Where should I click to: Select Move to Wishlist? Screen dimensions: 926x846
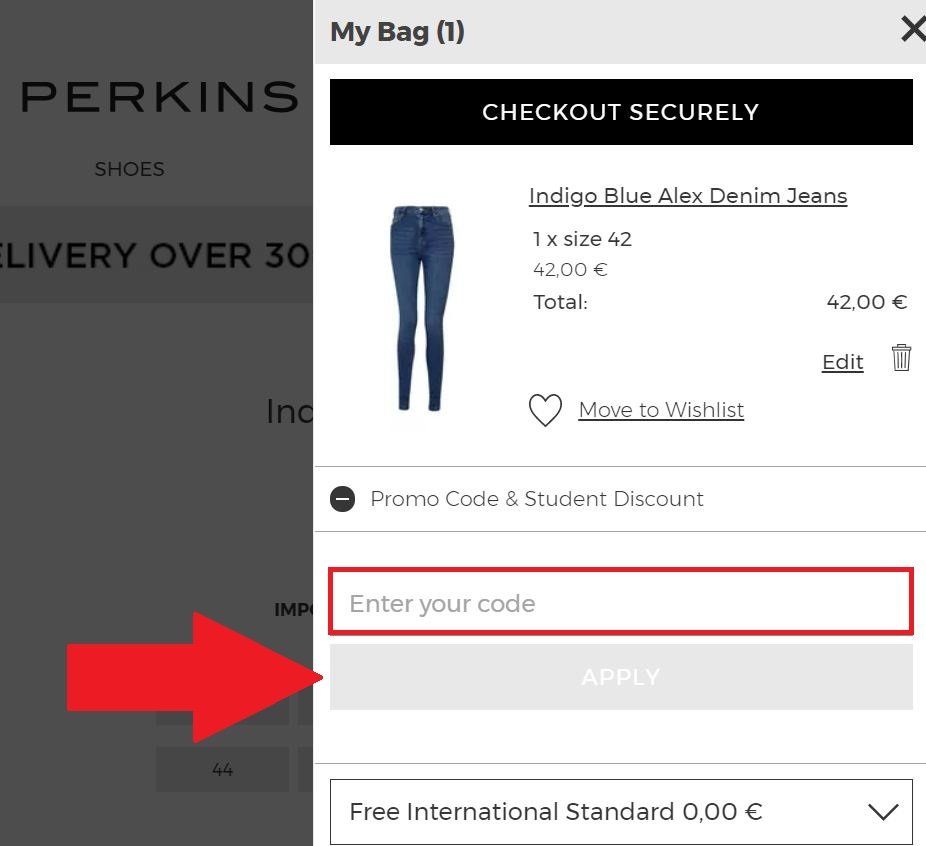coord(661,410)
